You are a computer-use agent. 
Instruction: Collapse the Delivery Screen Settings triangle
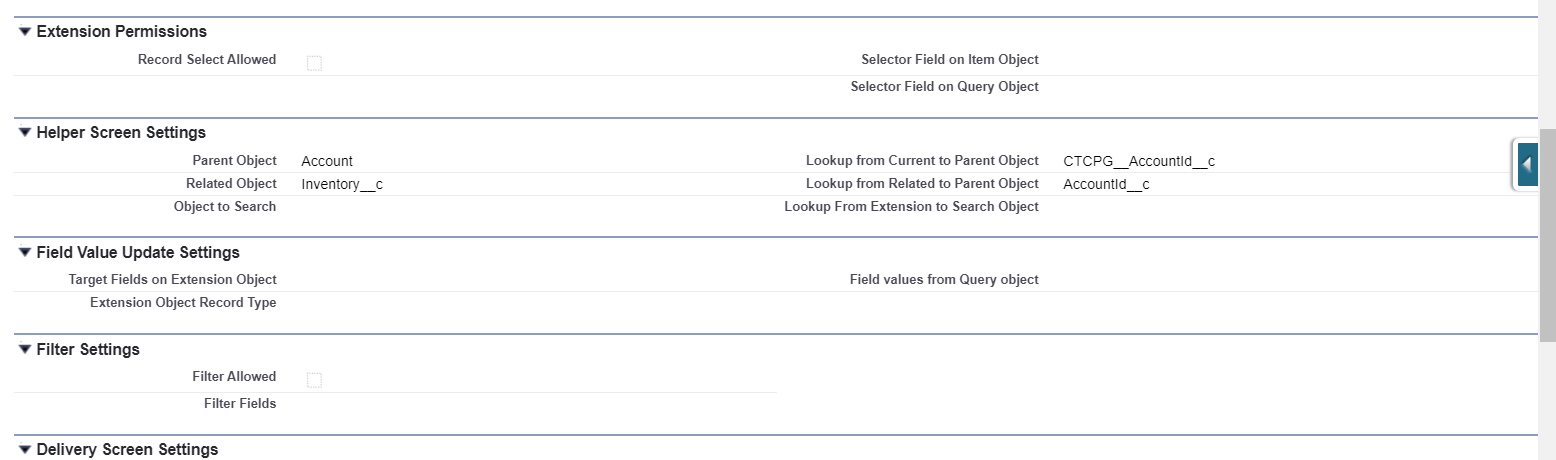pyautogui.click(x=25, y=450)
